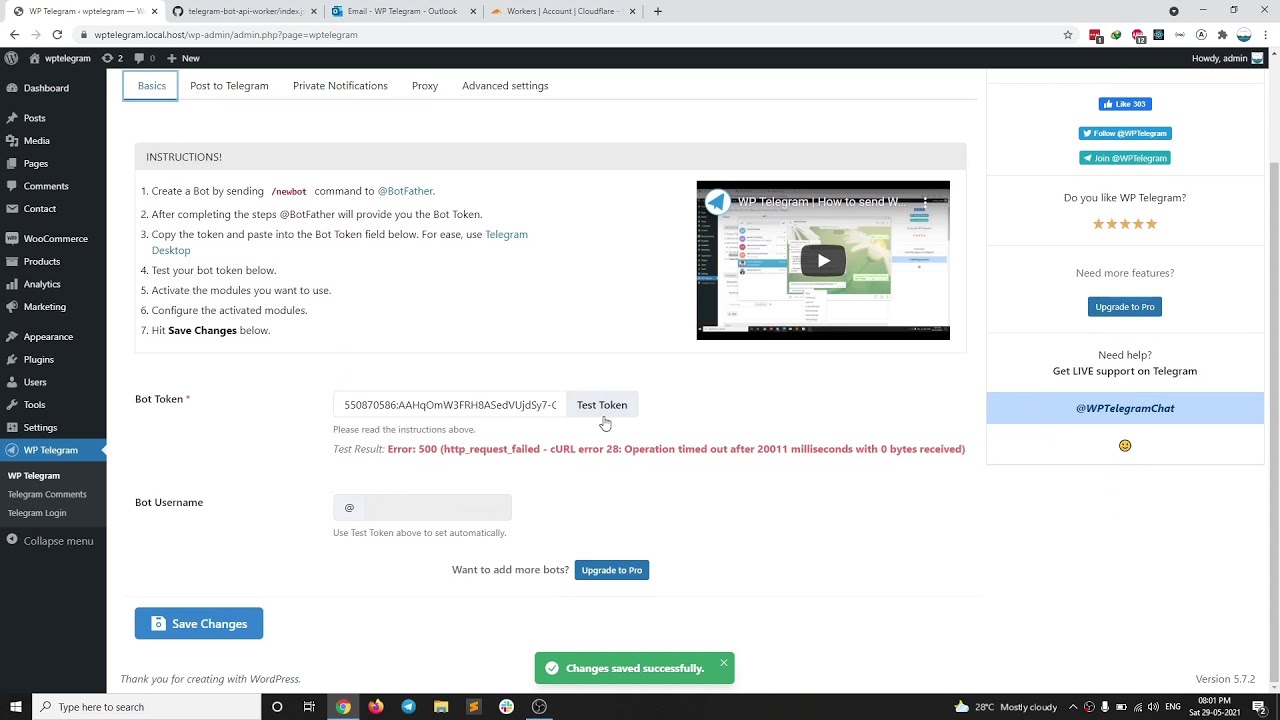Viewport: 1280px width, 720px height.
Task: Open the wptelegram site link
Action: (x=60, y=58)
